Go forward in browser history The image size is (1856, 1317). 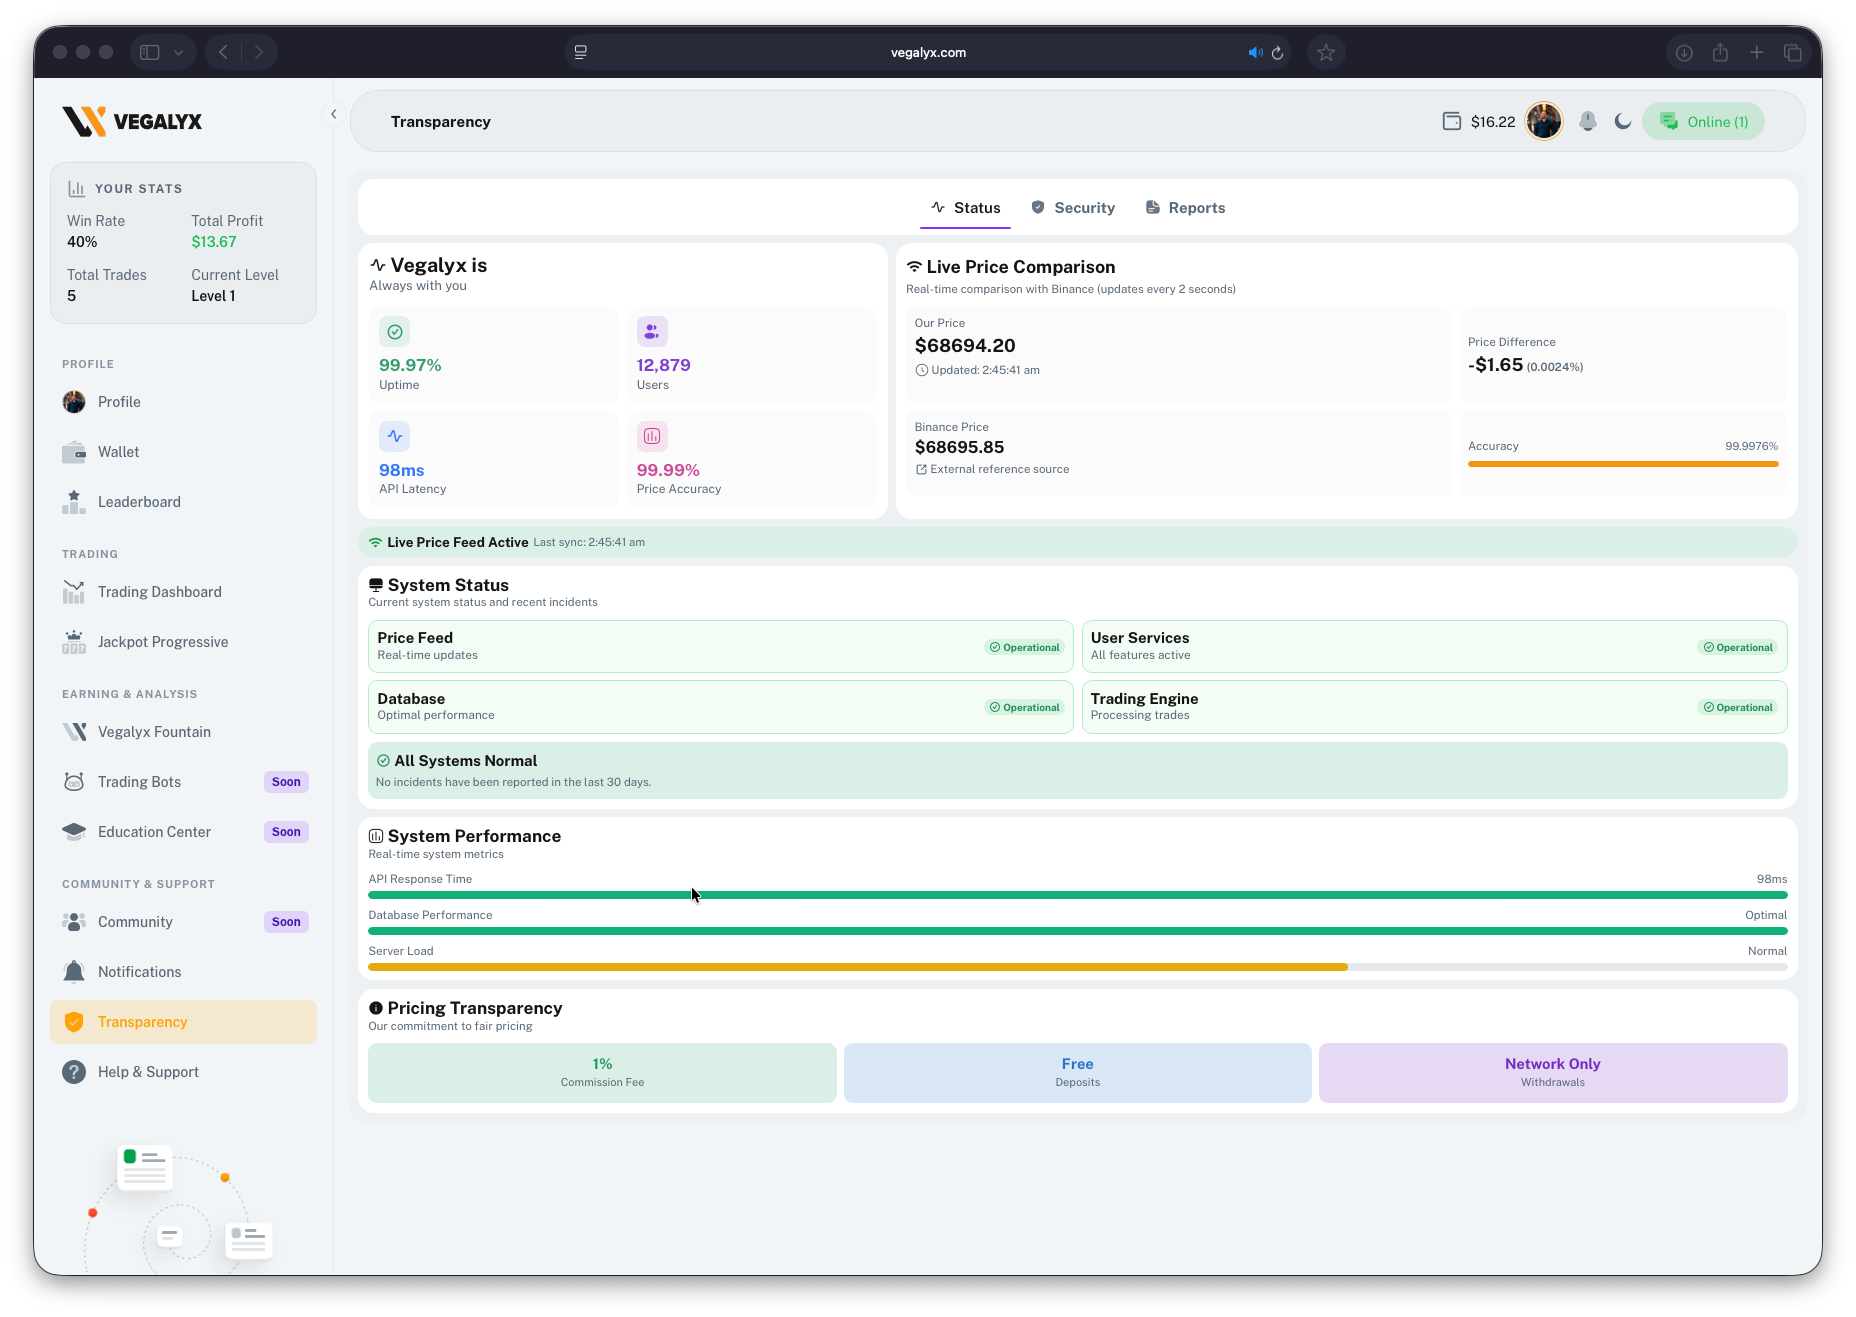(259, 52)
